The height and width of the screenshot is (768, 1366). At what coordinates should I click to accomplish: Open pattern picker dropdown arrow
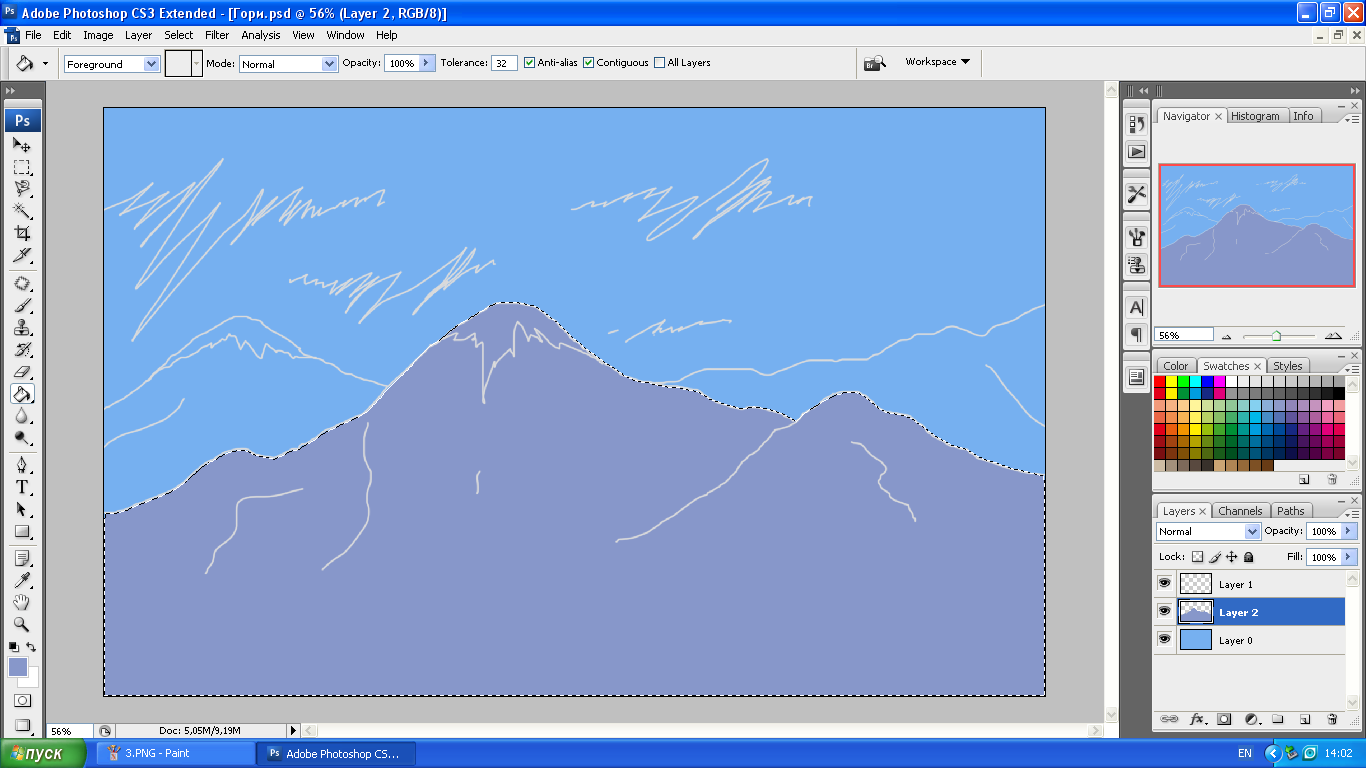197,64
